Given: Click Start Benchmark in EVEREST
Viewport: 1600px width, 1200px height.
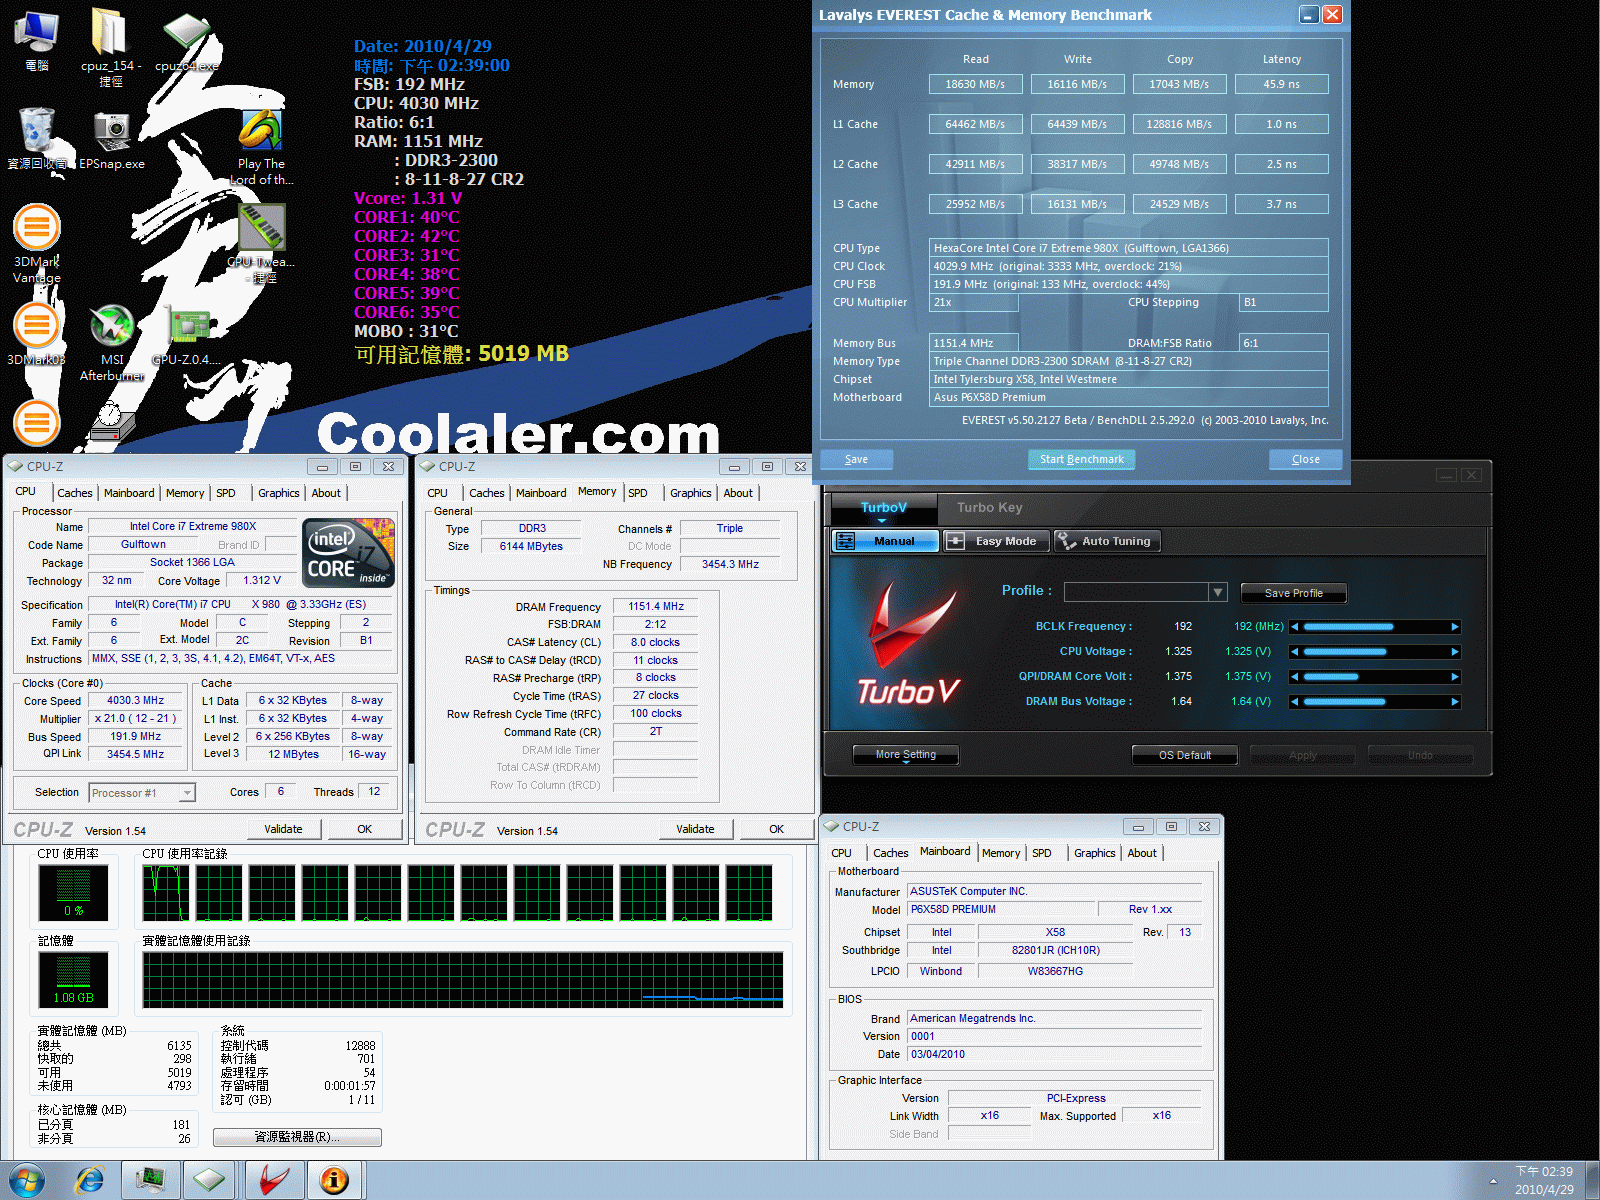Looking at the screenshot, I should [1081, 459].
